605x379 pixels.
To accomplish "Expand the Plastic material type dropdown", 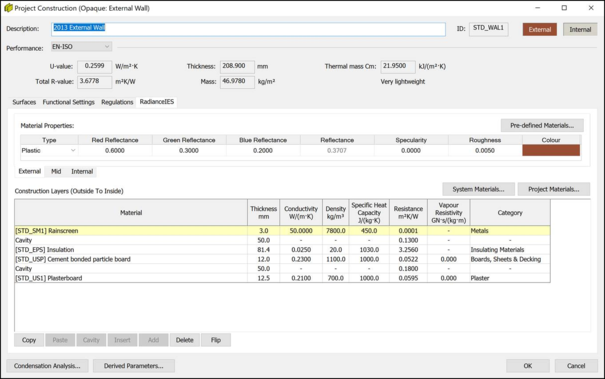I will coord(49,151).
